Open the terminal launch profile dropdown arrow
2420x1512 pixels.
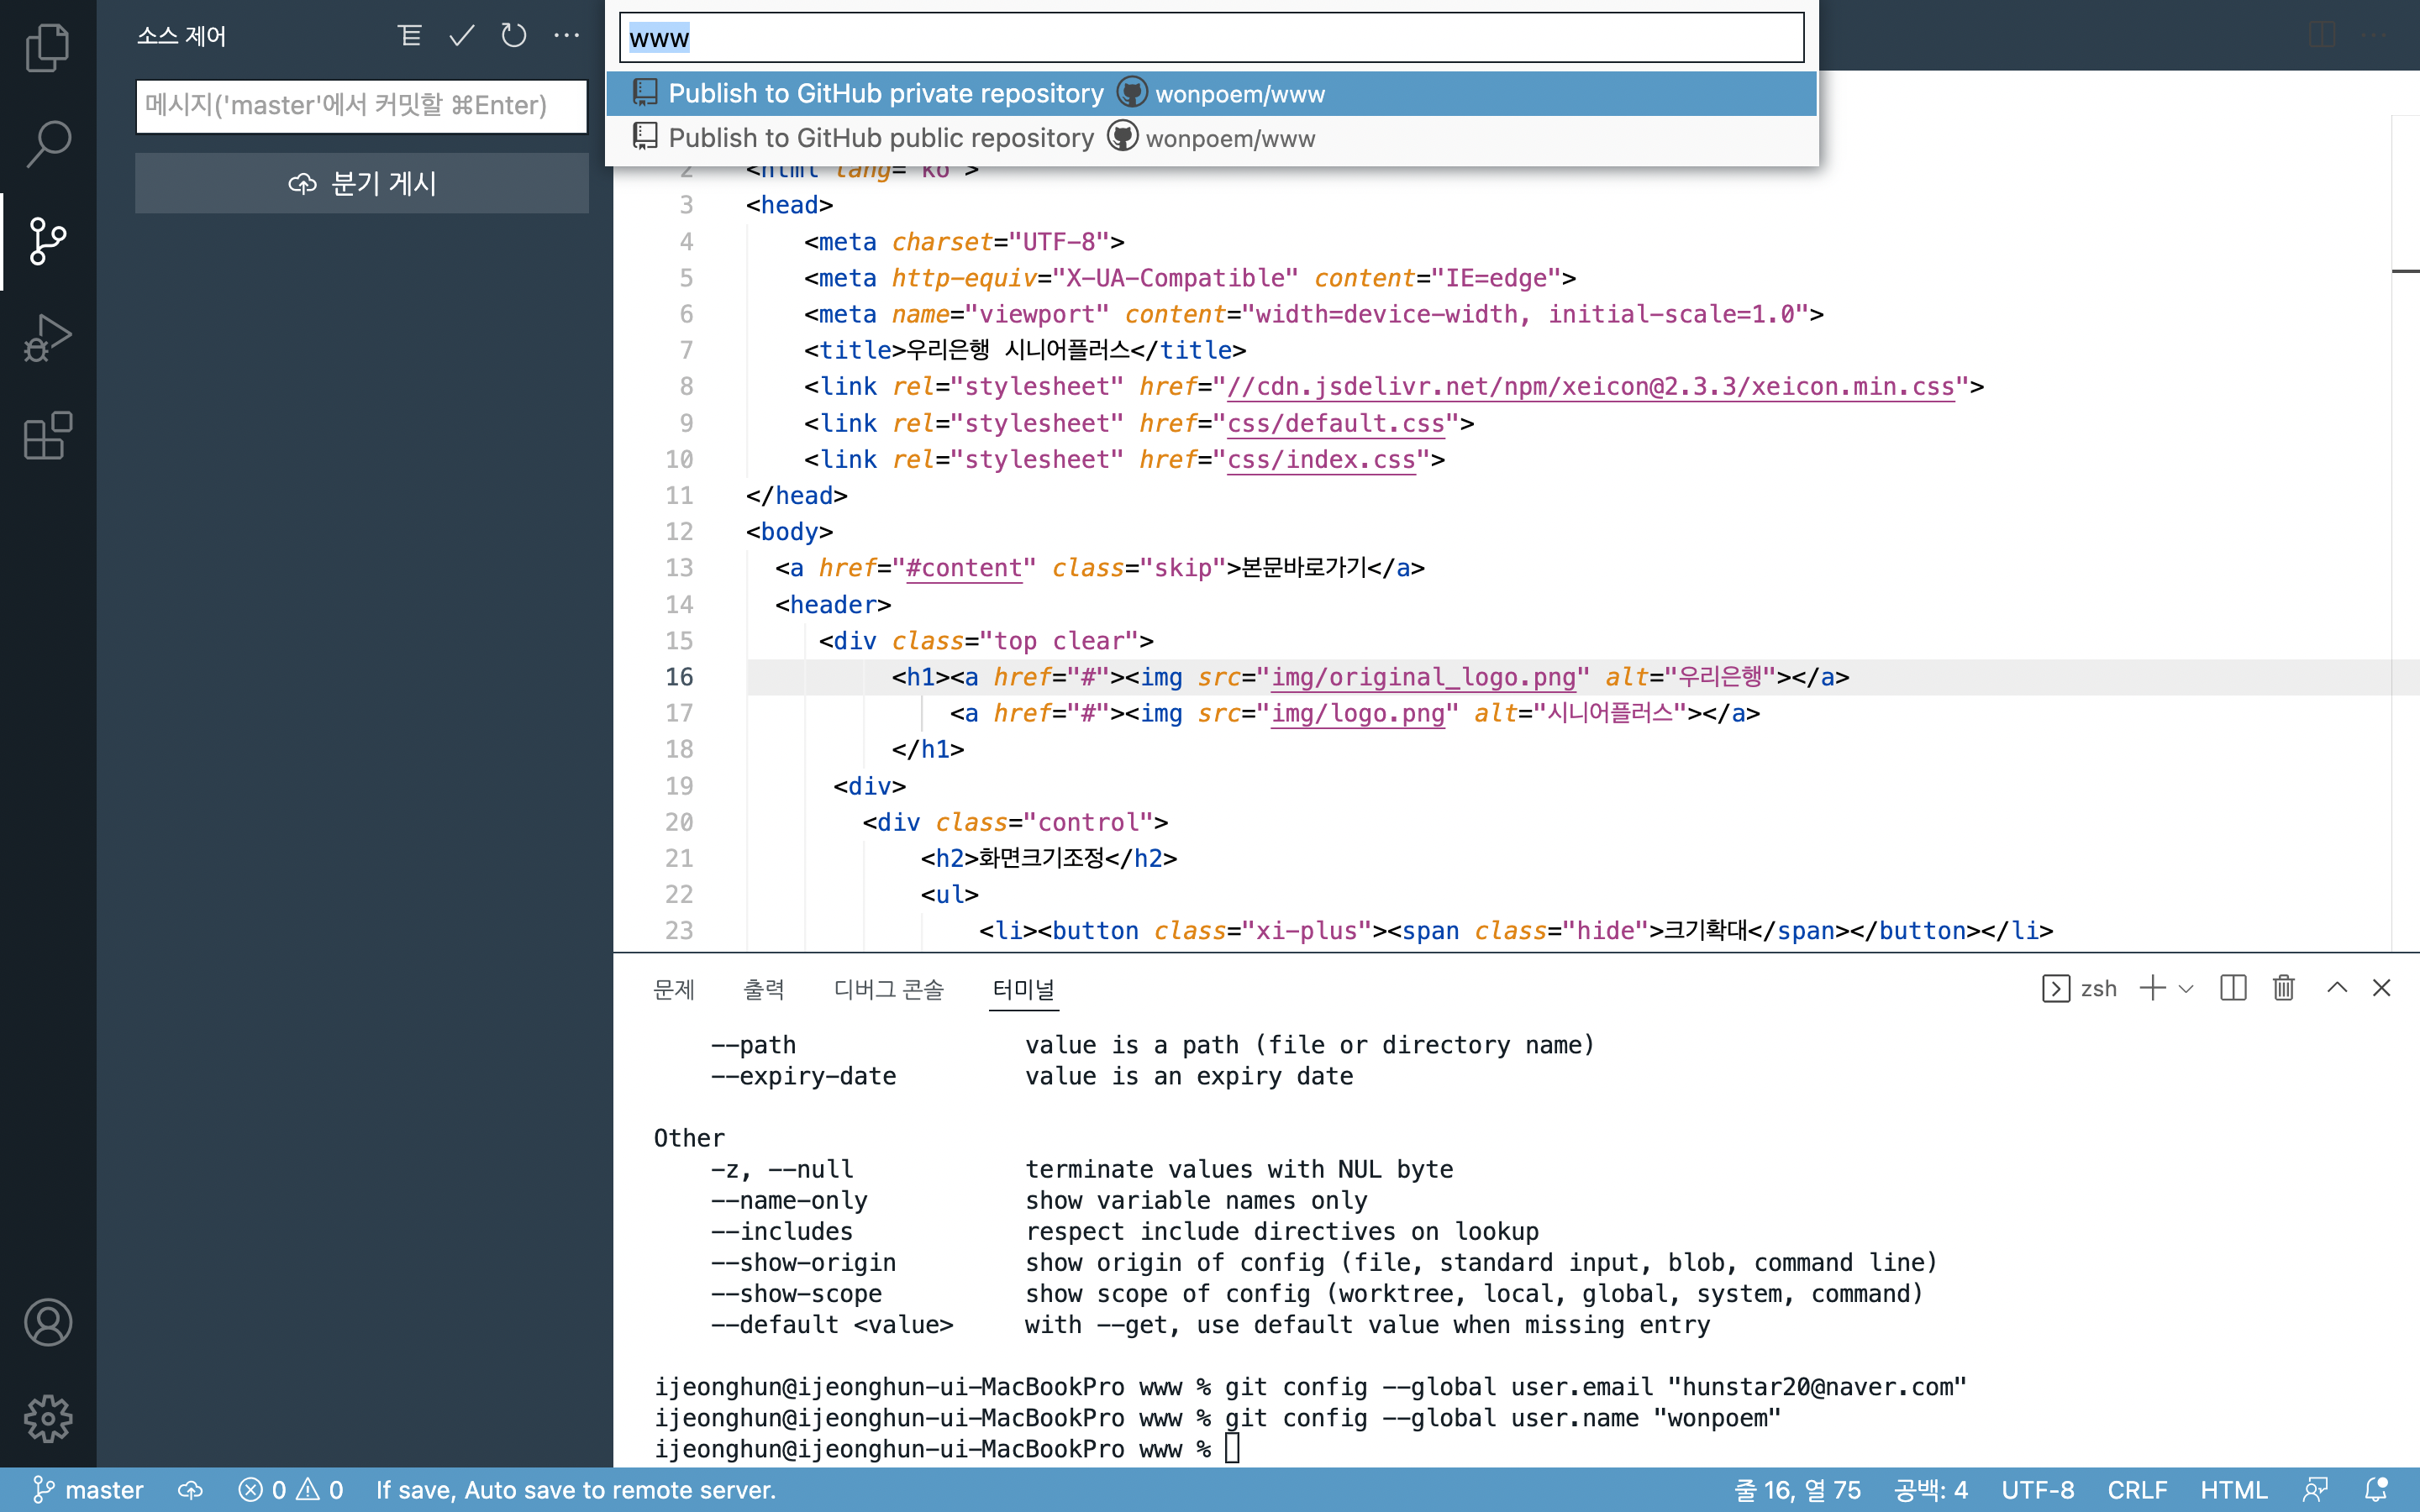(2186, 989)
